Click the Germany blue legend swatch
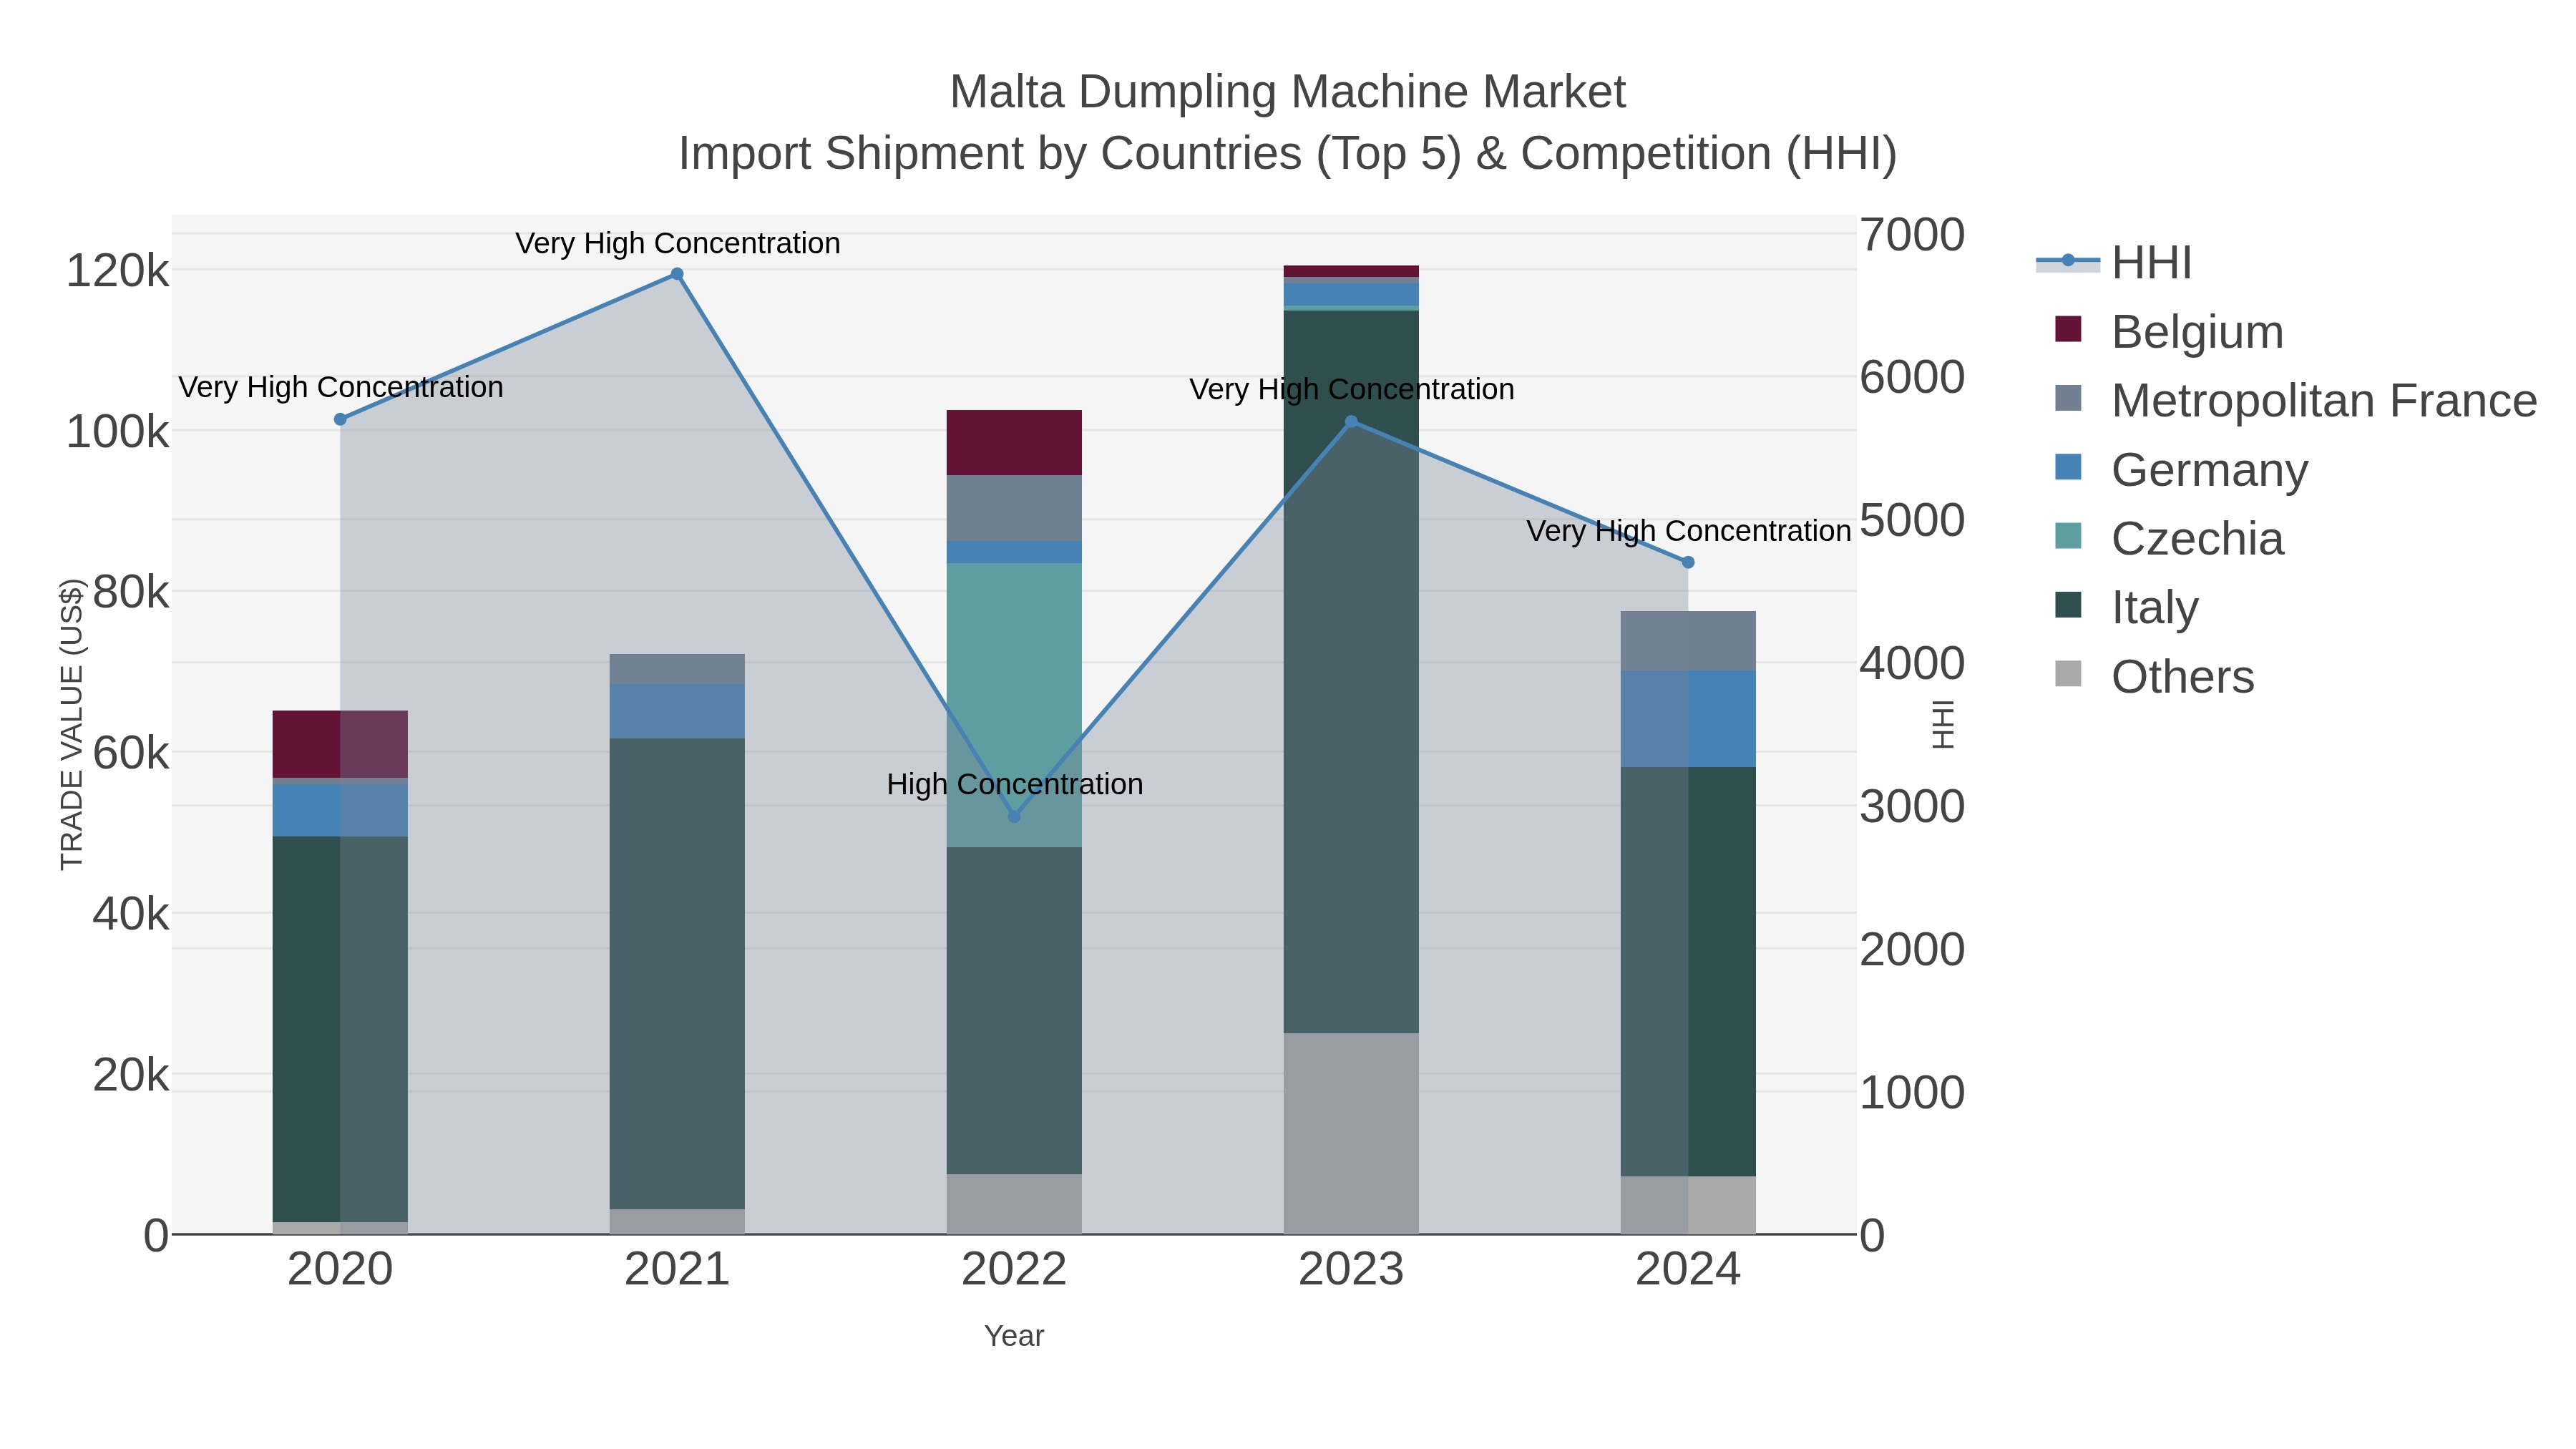Screen dimensions: 2576x1449 coord(2068,467)
